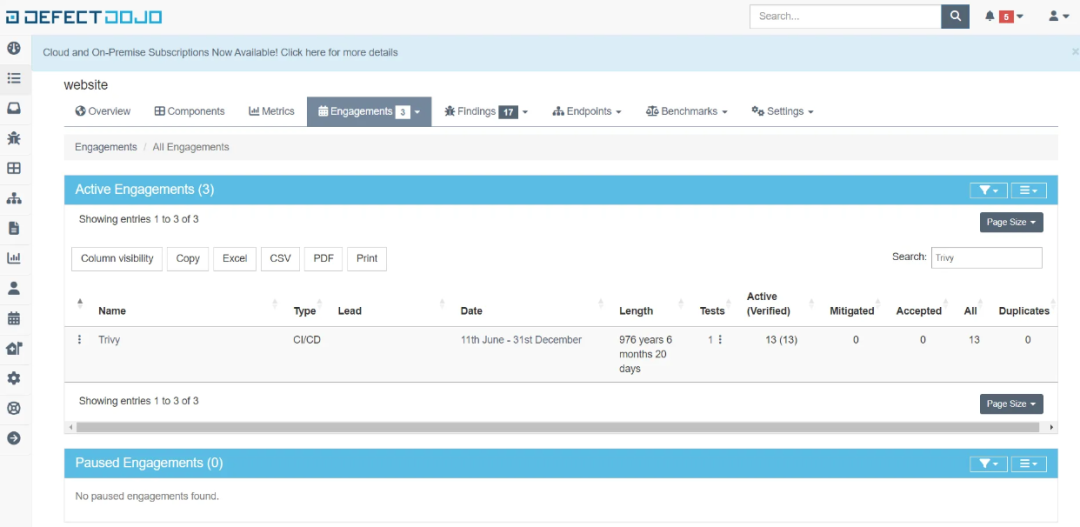
Task: Click the 'CI/CD' type cell
Action: pyautogui.click(x=307, y=340)
